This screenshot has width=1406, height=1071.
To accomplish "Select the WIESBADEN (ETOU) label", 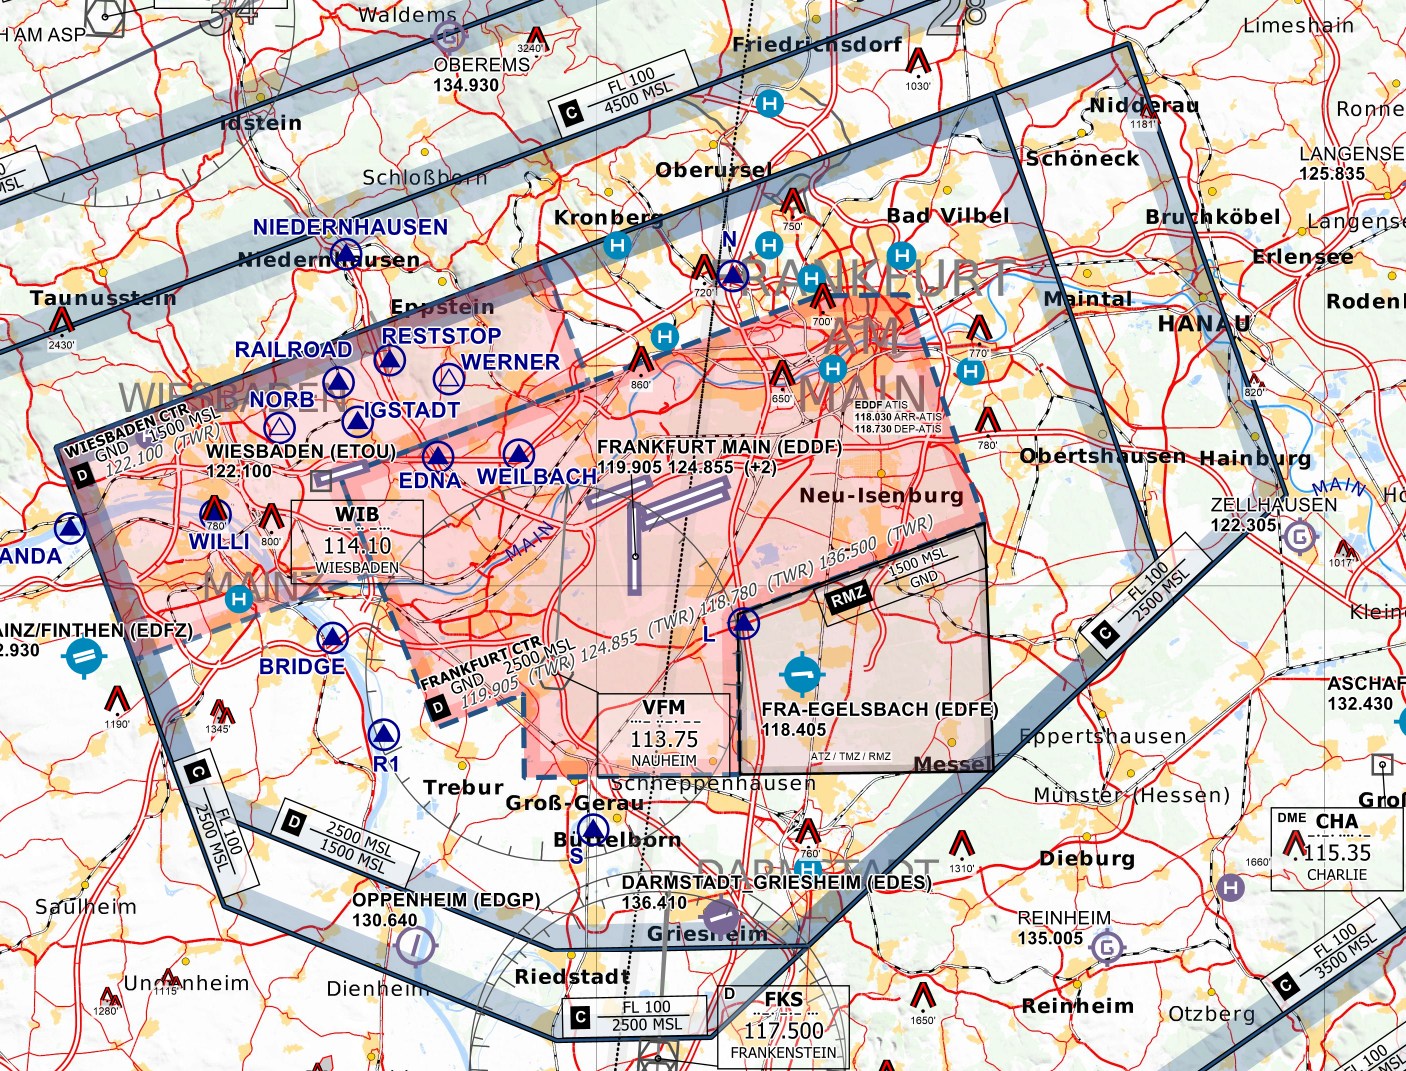I will (301, 452).
